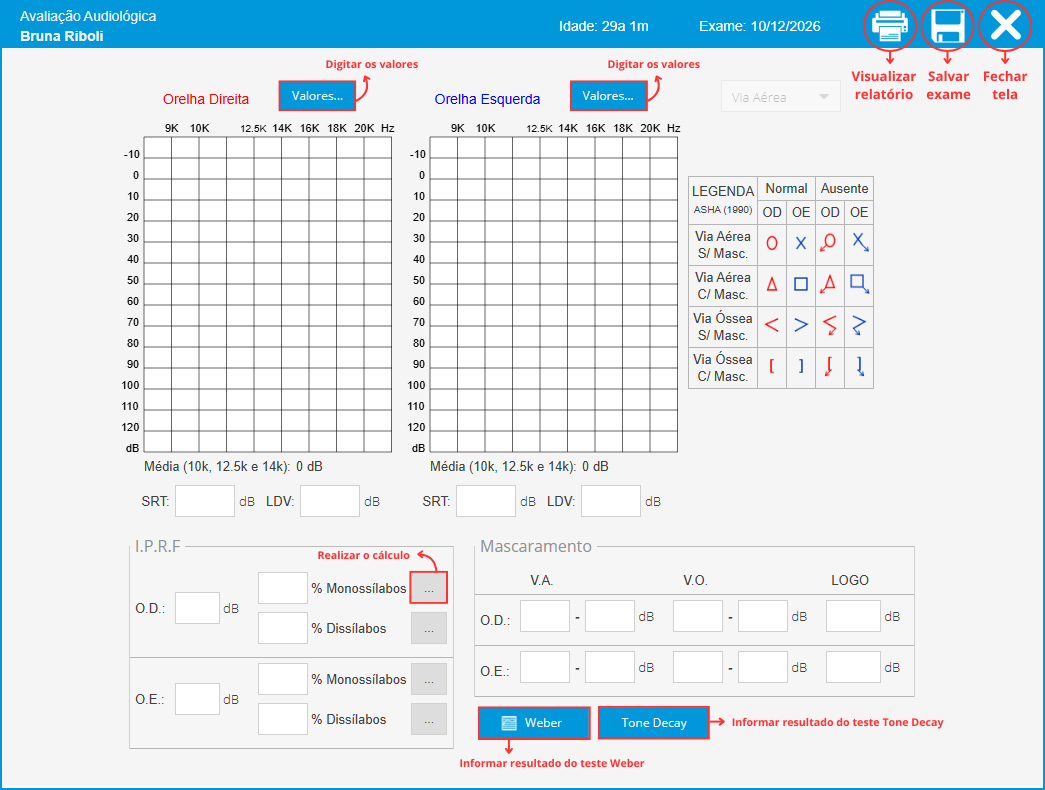Click the O.D. Monossílabos calculation button
Image resolution: width=1045 pixels, height=790 pixels.
428,589
